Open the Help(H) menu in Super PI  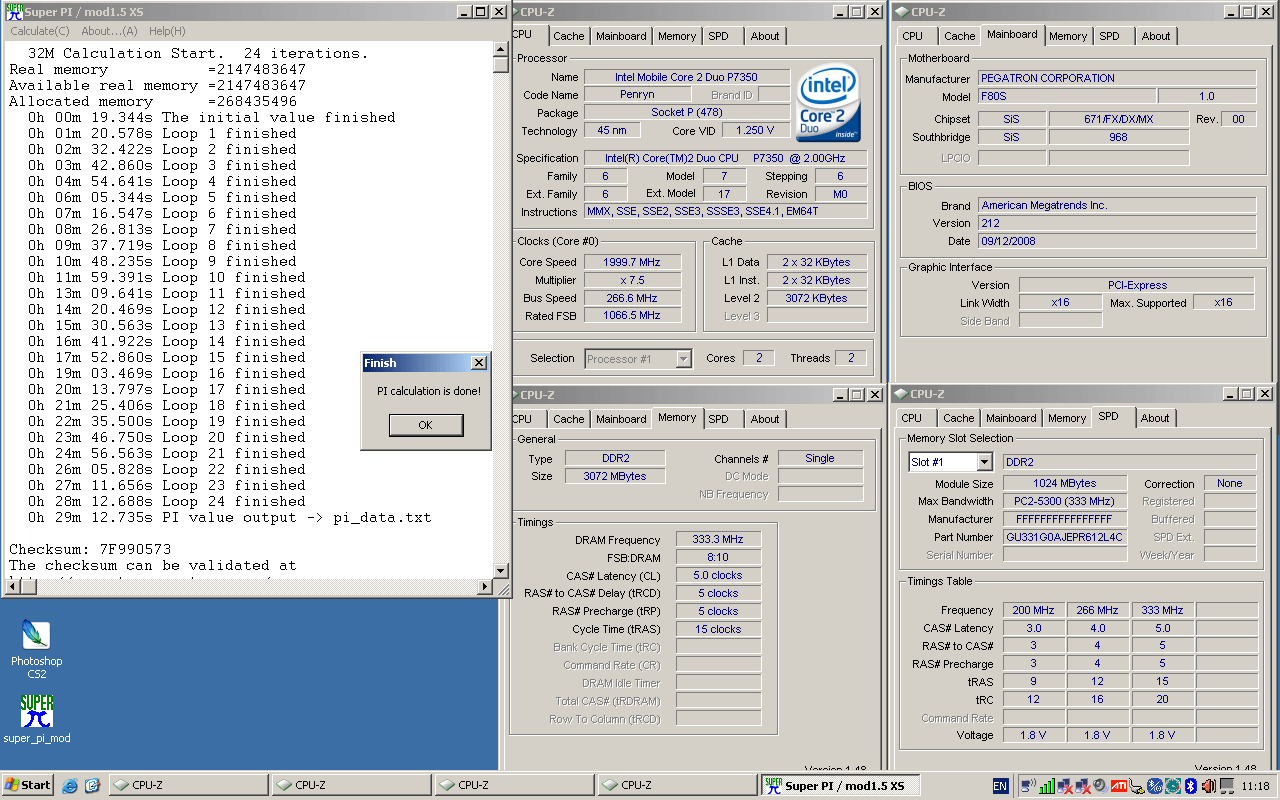click(167, 31)
